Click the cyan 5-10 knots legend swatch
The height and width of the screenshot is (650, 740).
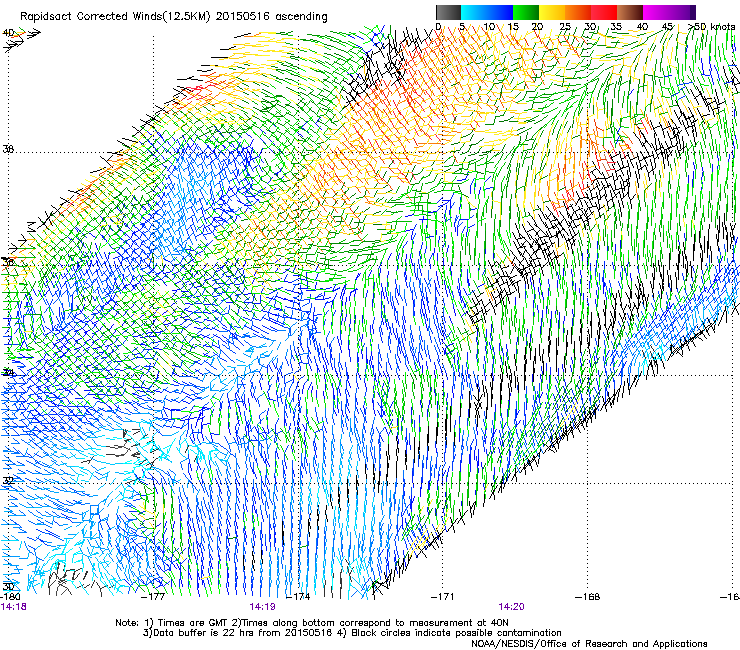(474, 12)
